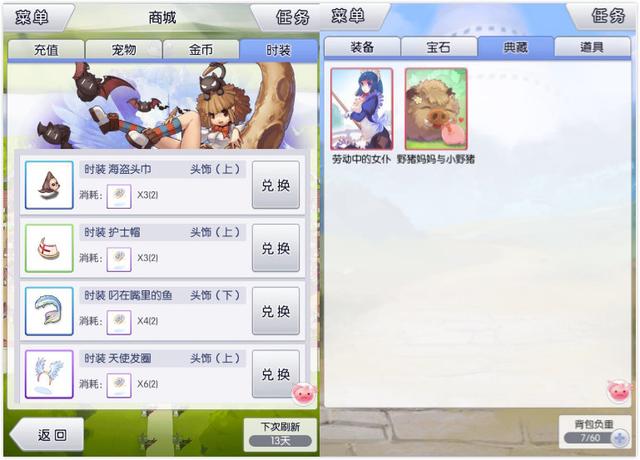
Task: Select the fish-in-mouth costume icon
Action: tap(49, 311)
